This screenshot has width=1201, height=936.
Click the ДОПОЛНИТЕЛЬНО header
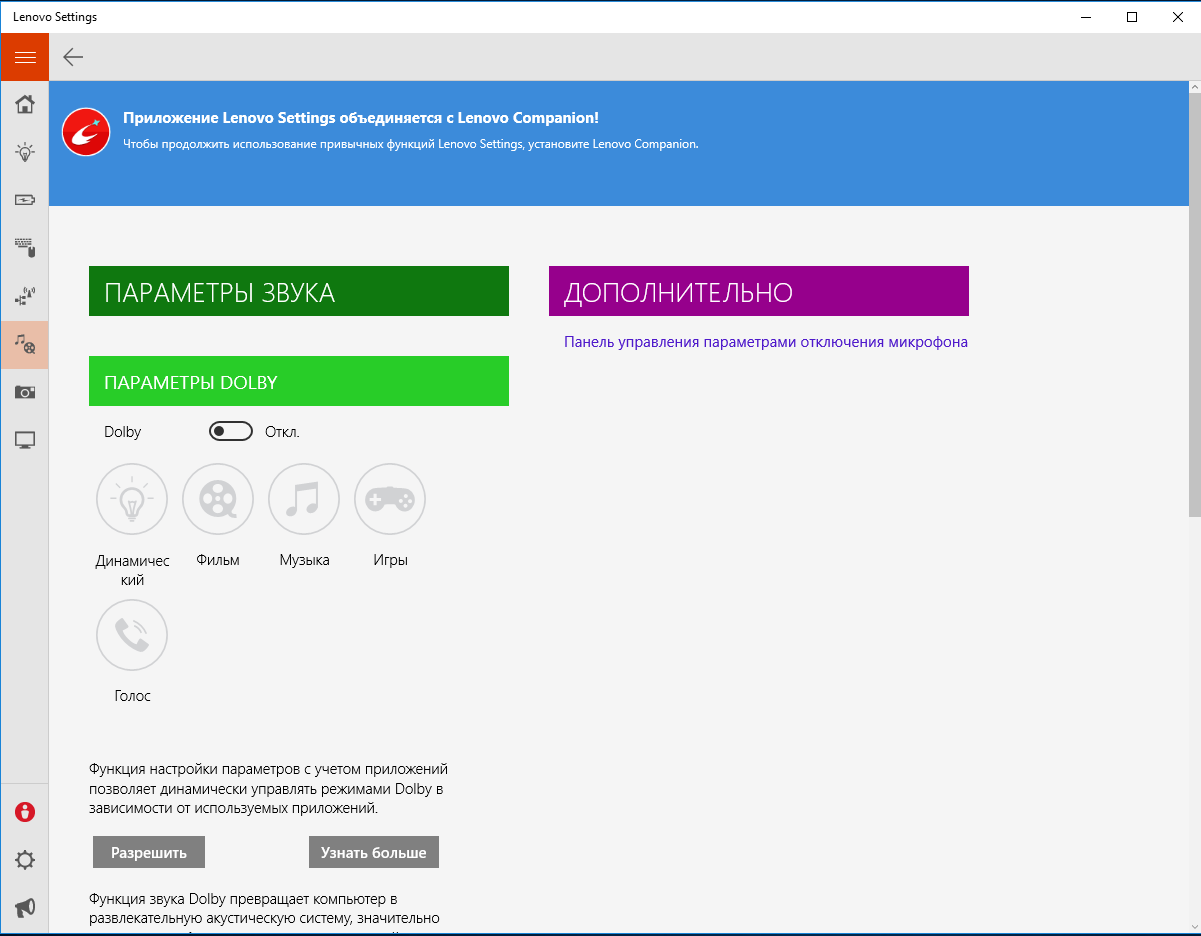[759, 291]
